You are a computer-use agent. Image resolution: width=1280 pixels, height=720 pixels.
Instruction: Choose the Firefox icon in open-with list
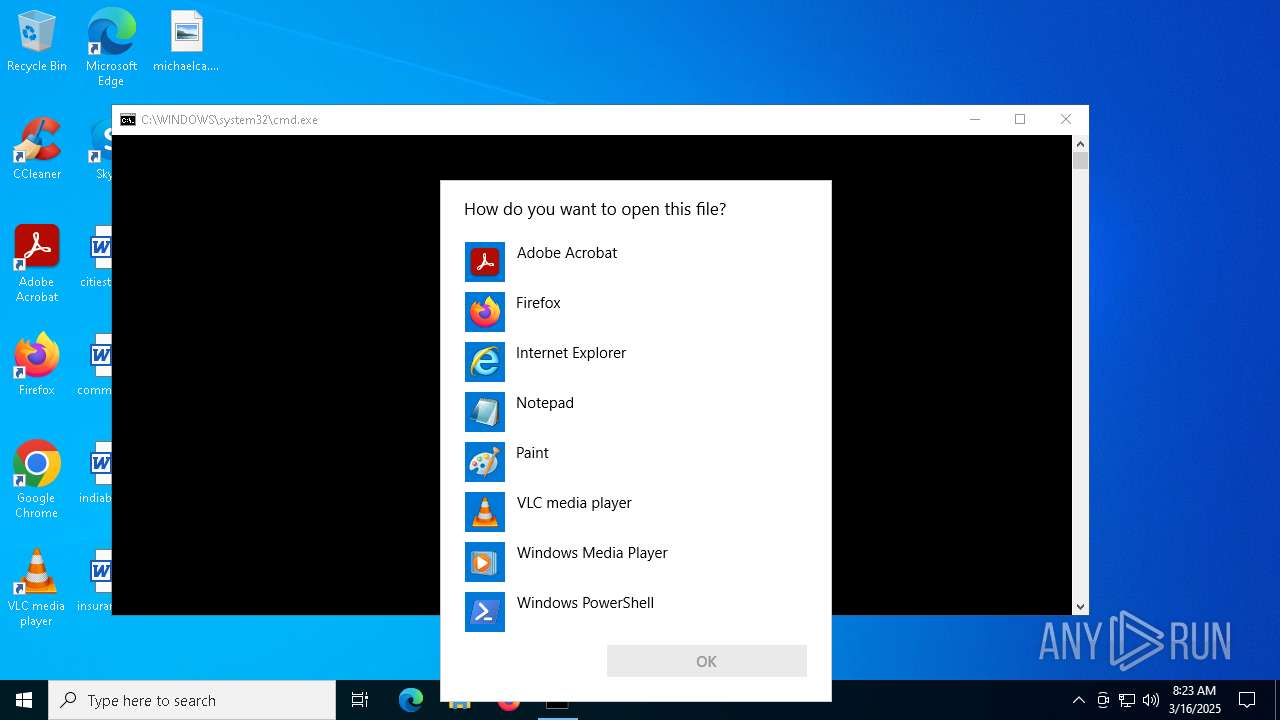[485, 312]
